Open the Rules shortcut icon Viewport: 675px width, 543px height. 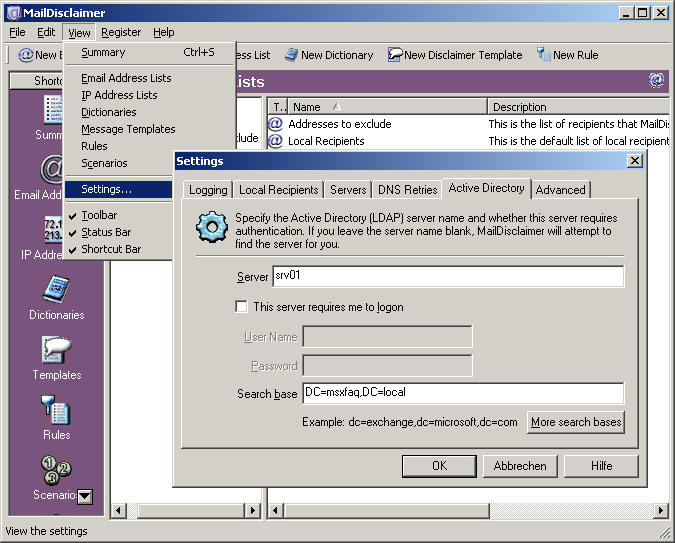56,410
